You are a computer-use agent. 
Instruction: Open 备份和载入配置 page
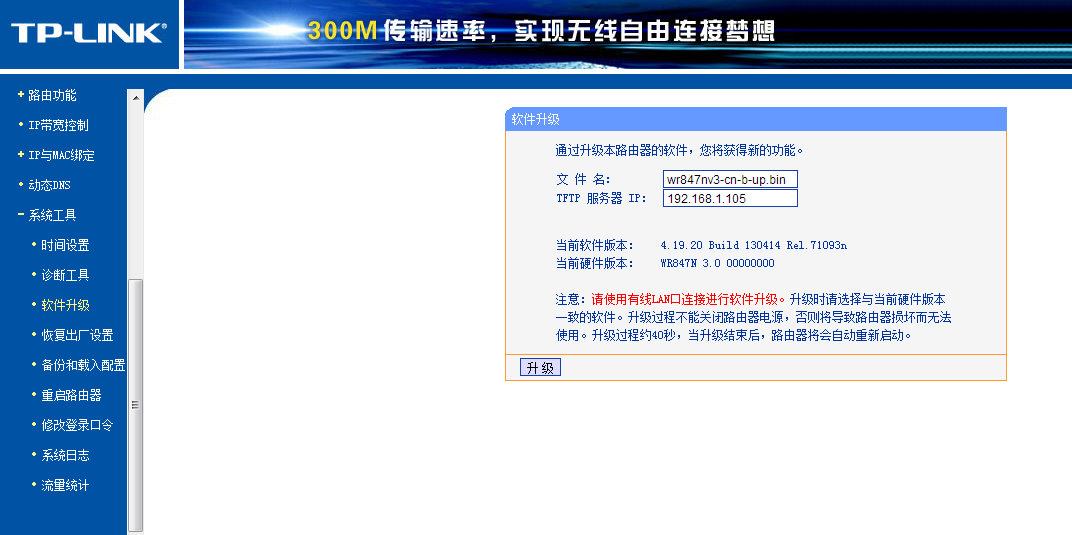click(83, 366)
